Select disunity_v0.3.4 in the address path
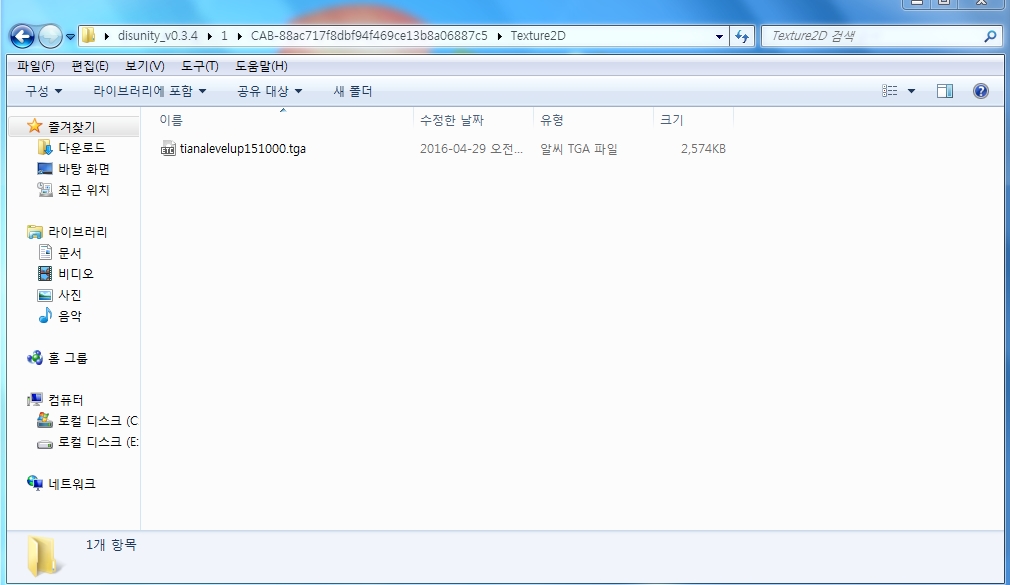Image resolution: width=1010 pixels, height=585 pixels. click(x=158, y=36)
